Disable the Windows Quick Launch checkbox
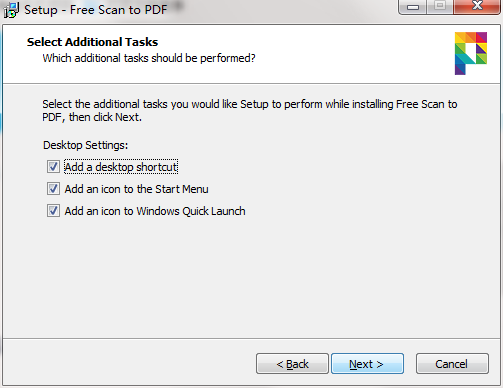The width and height of the screenshot is (503, 388). (53, 211)
